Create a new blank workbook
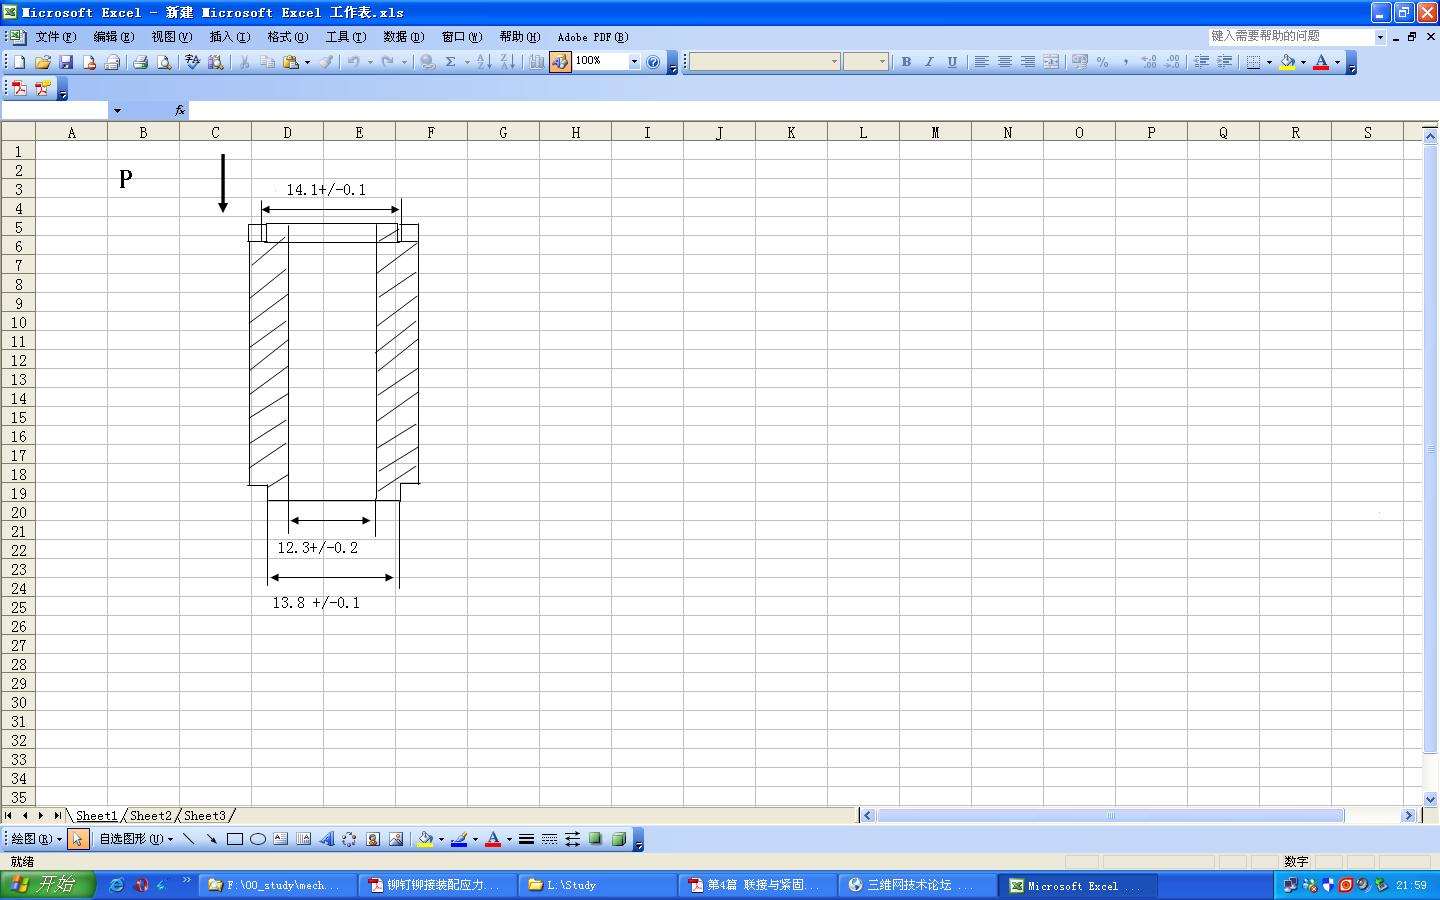Screen dimensions: 1440x900 [x=19, y=62]
